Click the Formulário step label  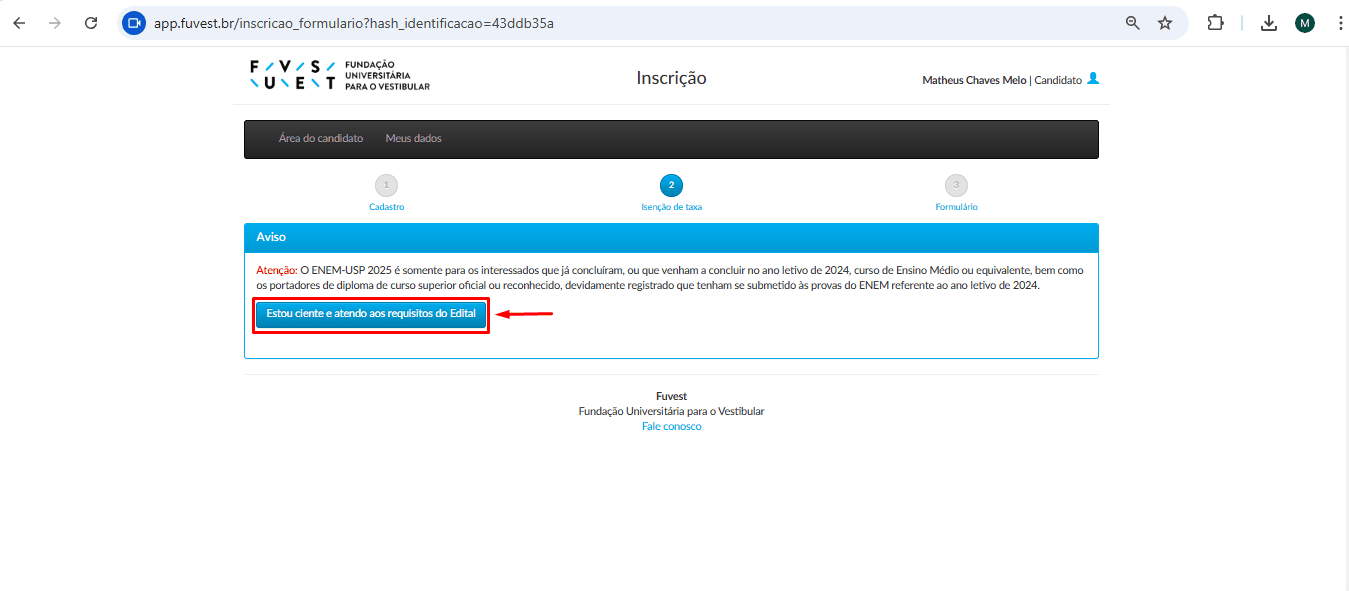point(956,207)
